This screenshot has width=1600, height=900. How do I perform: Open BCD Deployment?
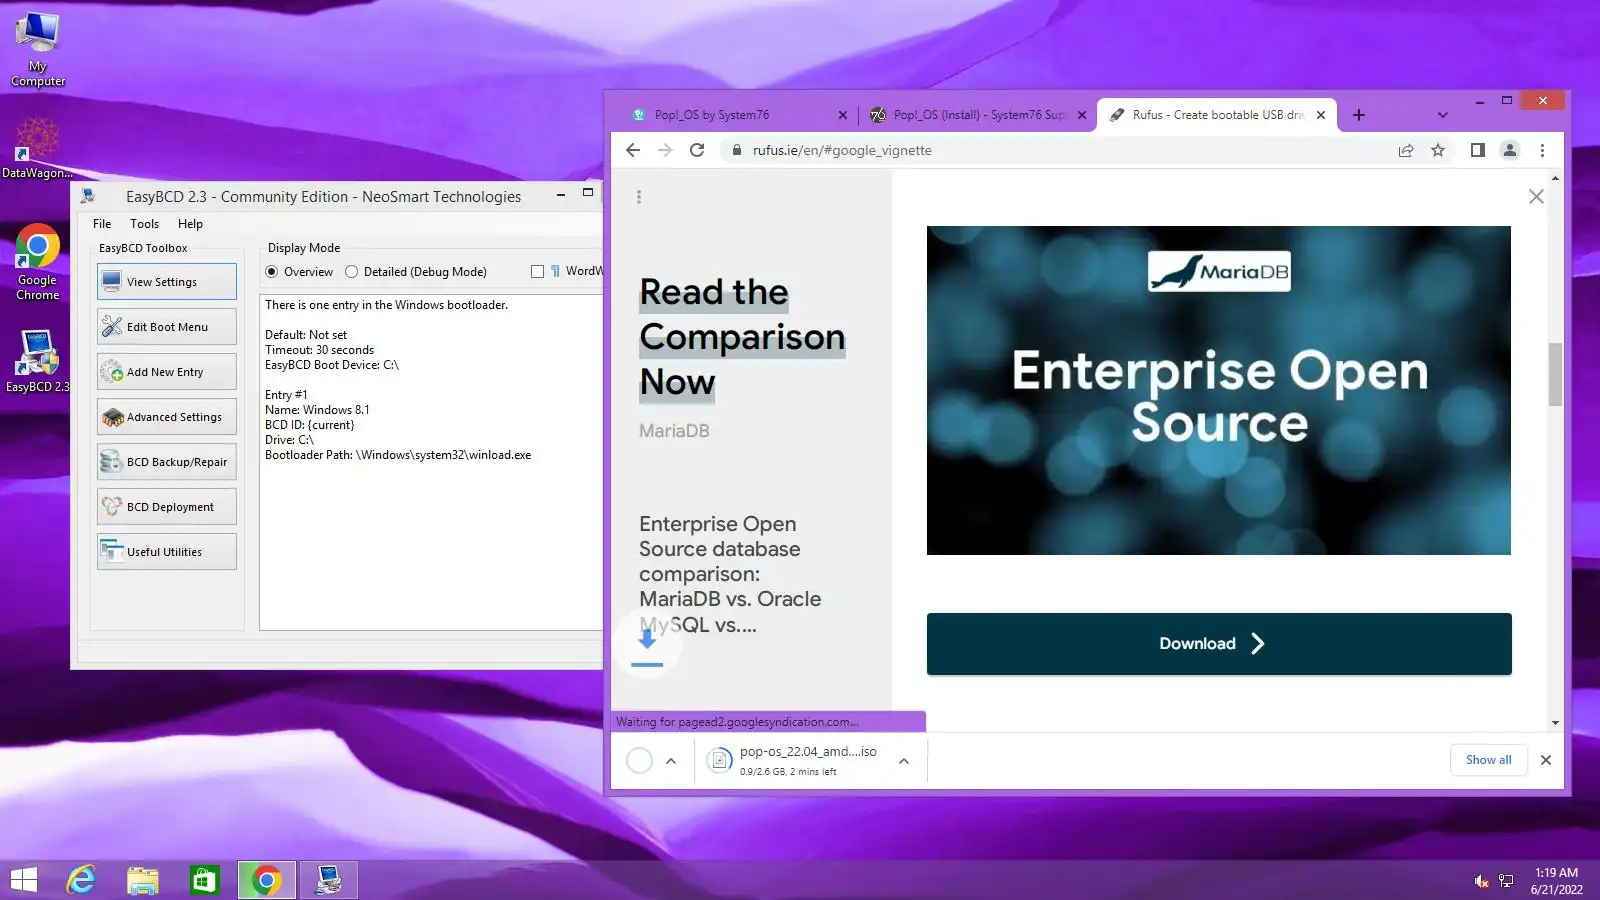pyautogui.click(x=167, y=507)
